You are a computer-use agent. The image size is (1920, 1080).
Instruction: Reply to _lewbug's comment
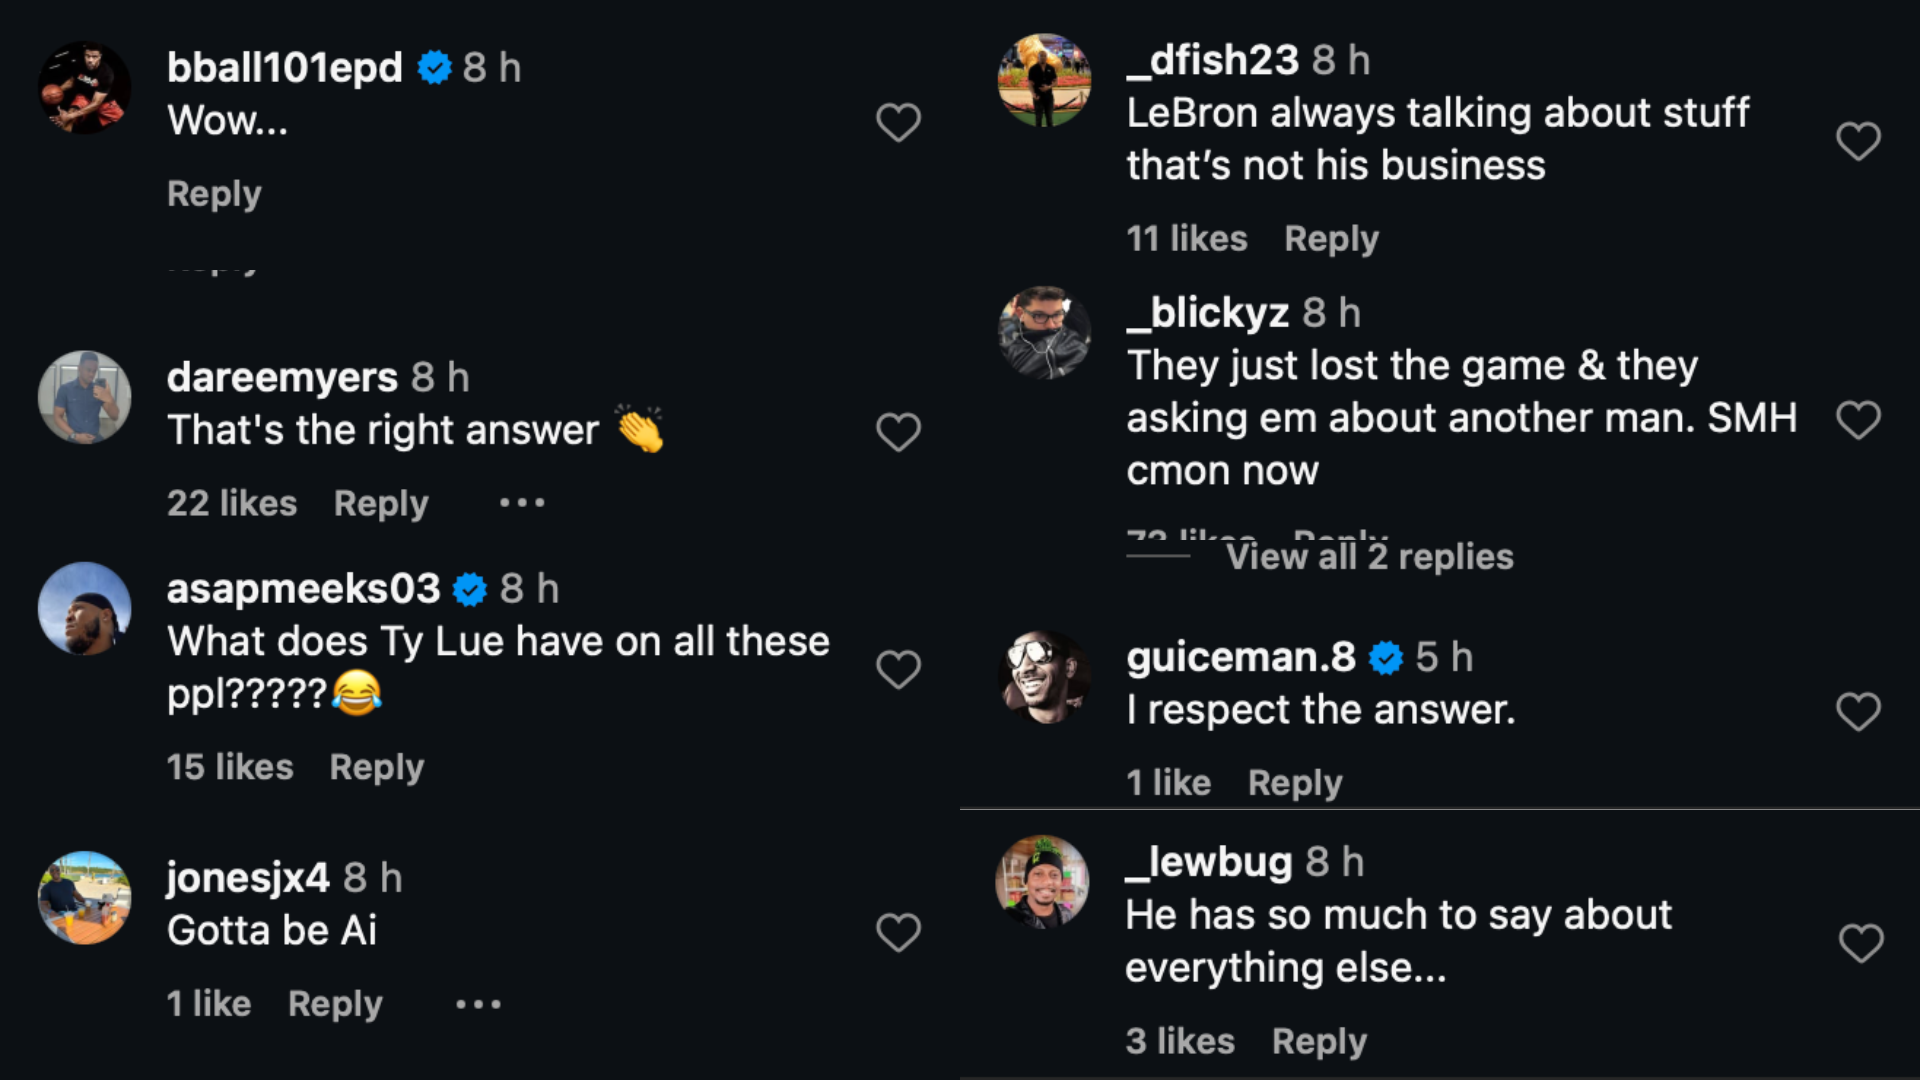point(1318,1042)
